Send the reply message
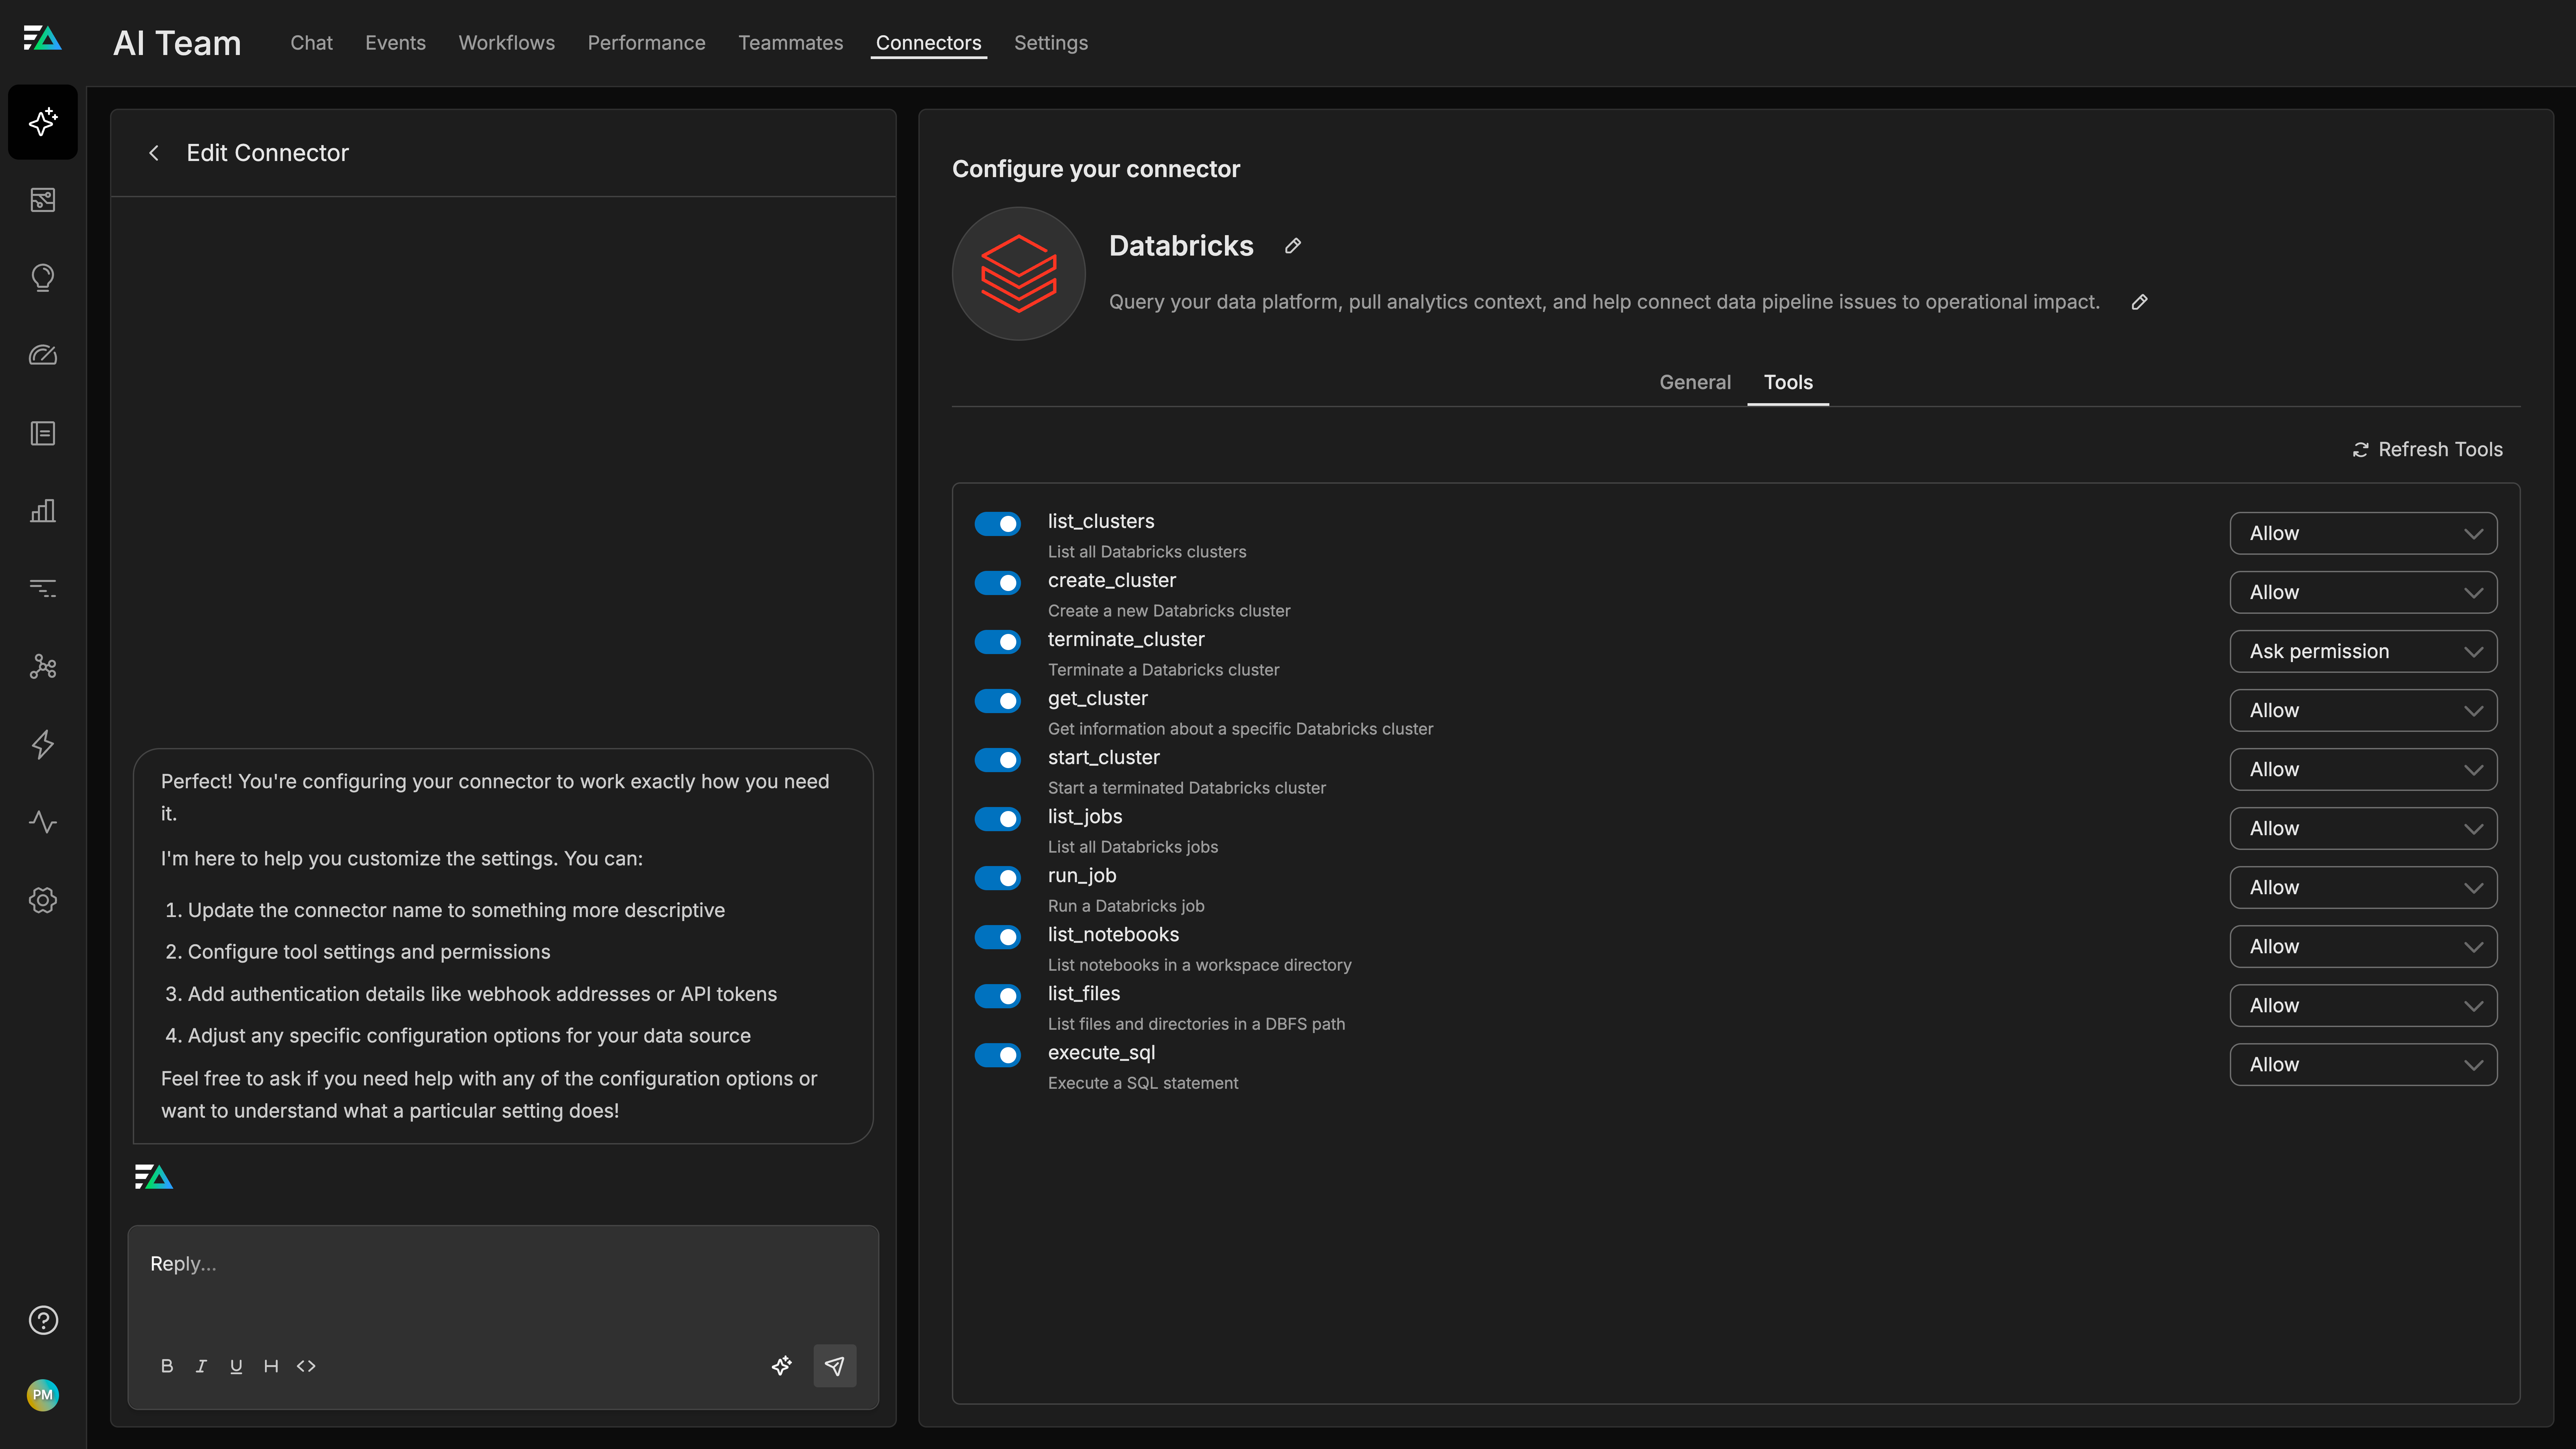Screen dimensions: 2576x1449 point(835,1366)
